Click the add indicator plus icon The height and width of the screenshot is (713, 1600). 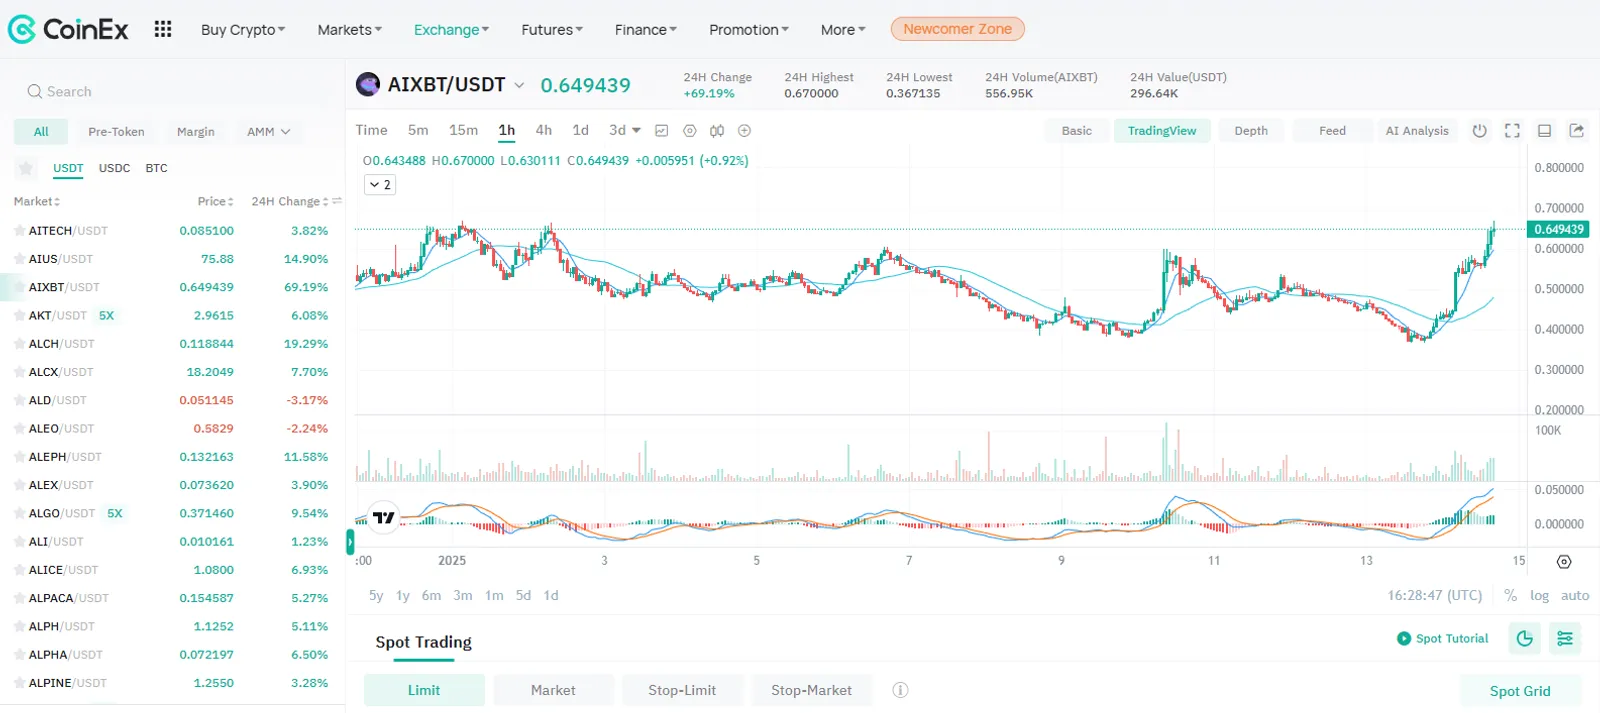[x=744, y=130]
